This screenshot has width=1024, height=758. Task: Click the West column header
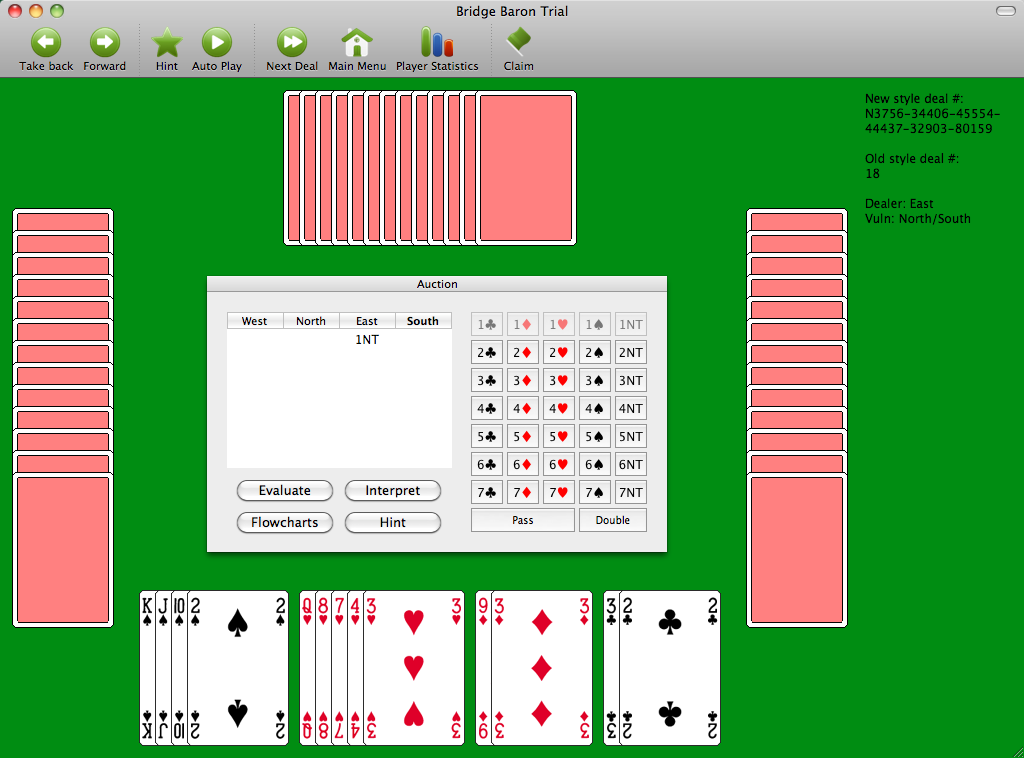pos(255,321)
